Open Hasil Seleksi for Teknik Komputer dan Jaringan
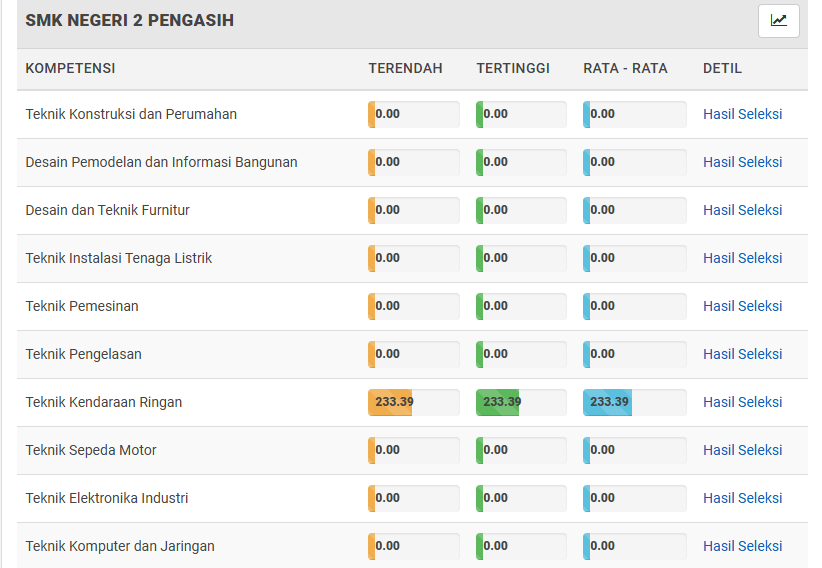The width and height of the screenshot is (822, 568). tap(742, 546)
